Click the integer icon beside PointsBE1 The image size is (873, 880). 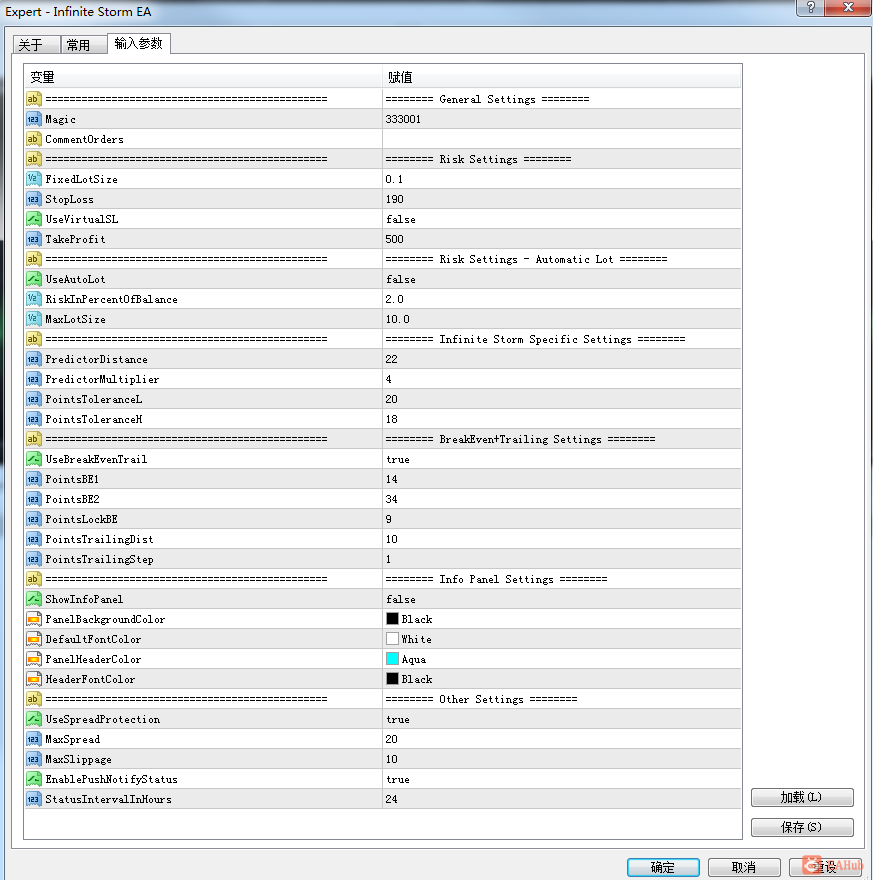click(x=34, y=479)
